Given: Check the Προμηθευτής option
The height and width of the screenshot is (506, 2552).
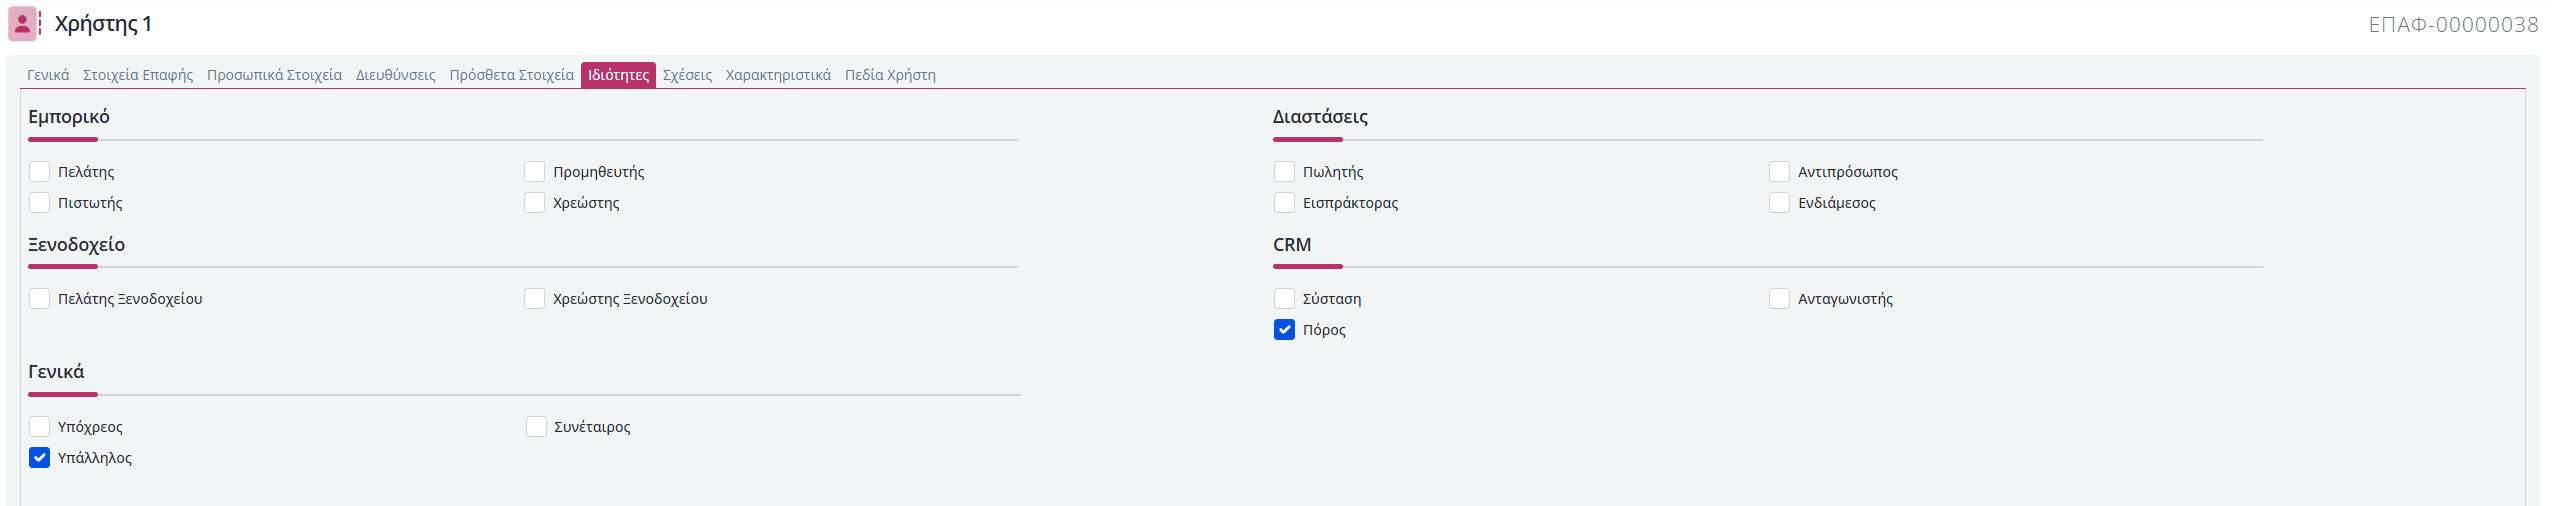Looking at the screenshot, I should click(x=534, y=172).
